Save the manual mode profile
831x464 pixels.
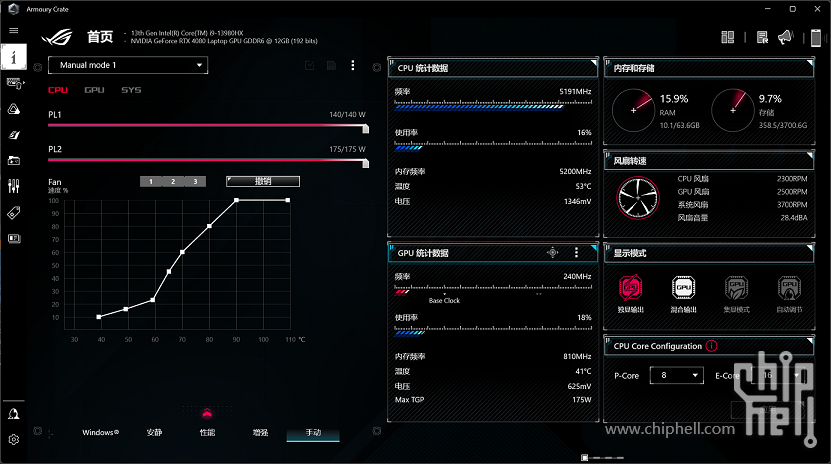coord(331,65)
